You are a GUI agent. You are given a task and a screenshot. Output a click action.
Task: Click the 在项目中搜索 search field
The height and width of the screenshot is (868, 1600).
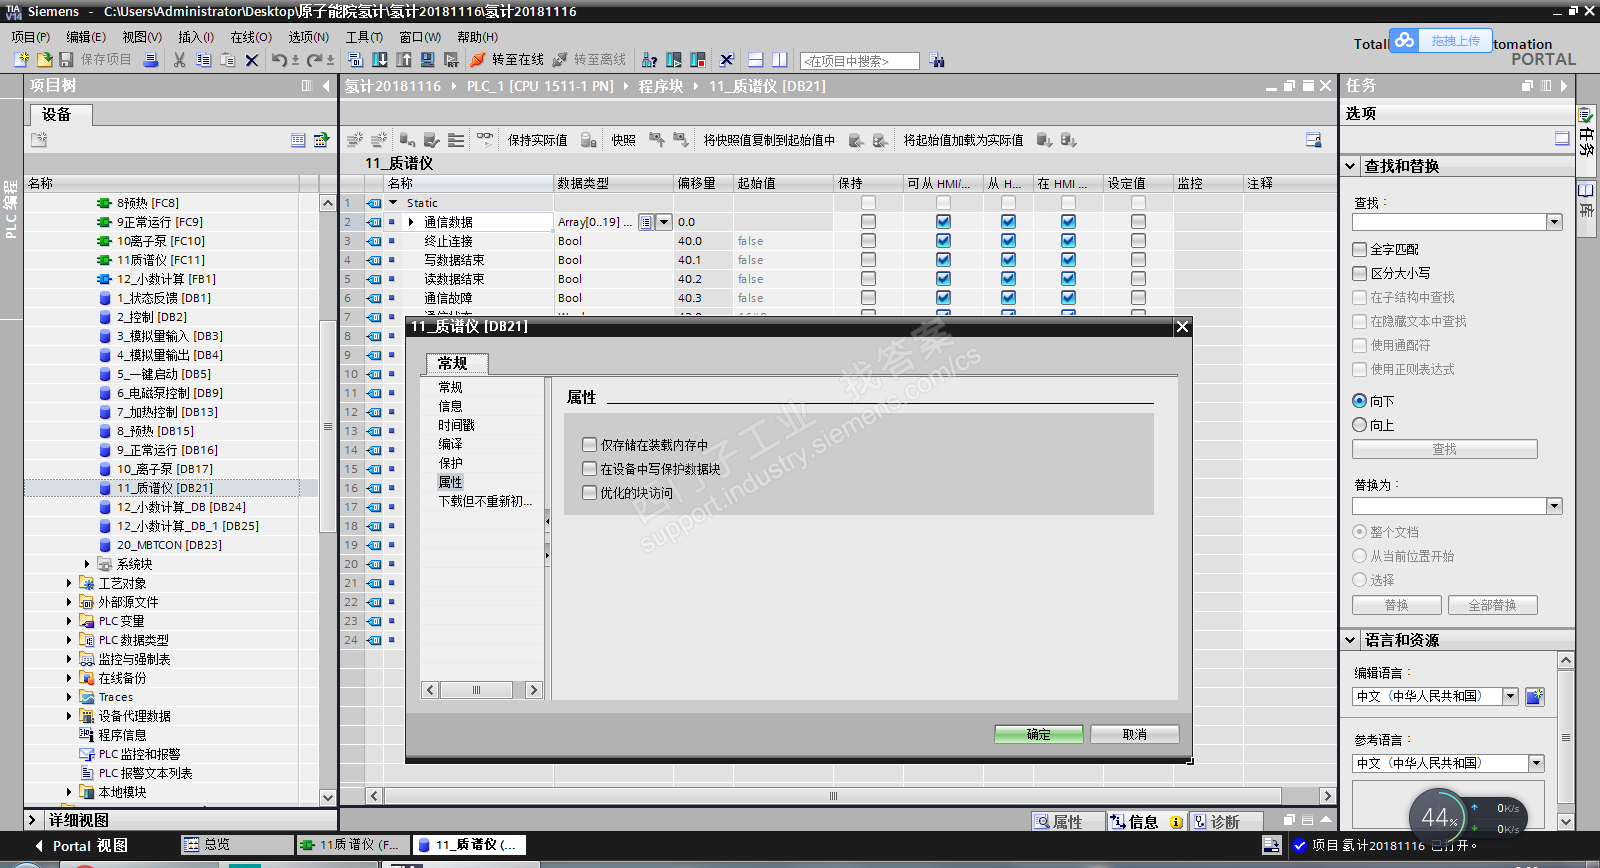click(x=860, y=61)
